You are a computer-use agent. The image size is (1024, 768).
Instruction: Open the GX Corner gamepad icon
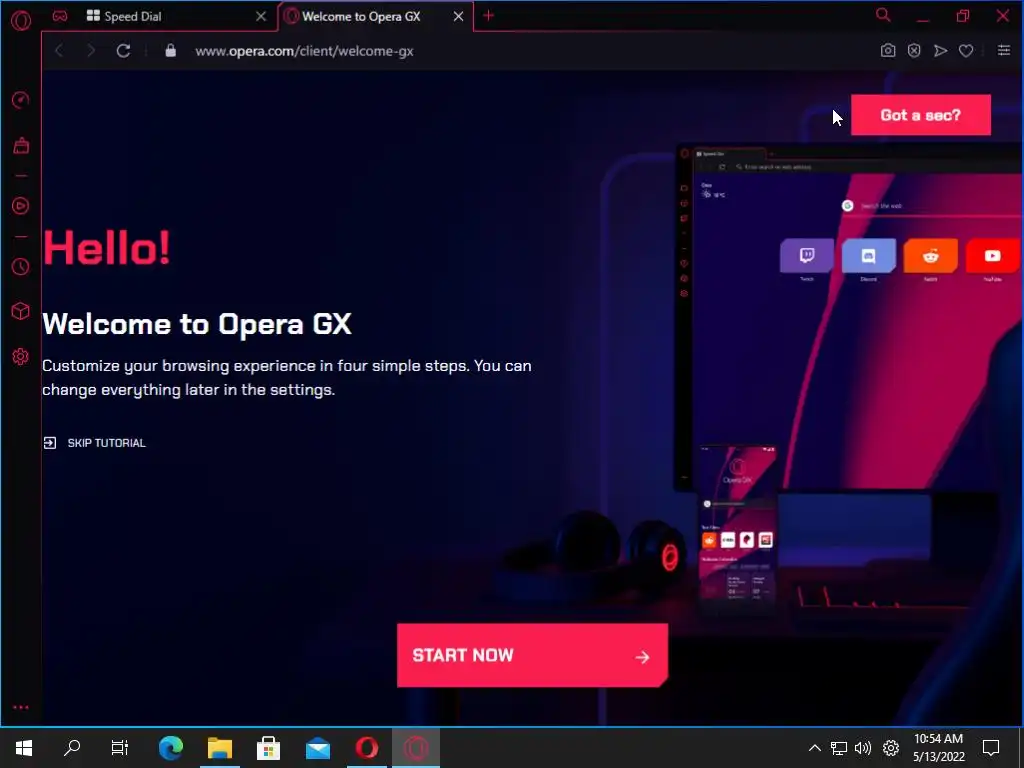click(60, 16)
